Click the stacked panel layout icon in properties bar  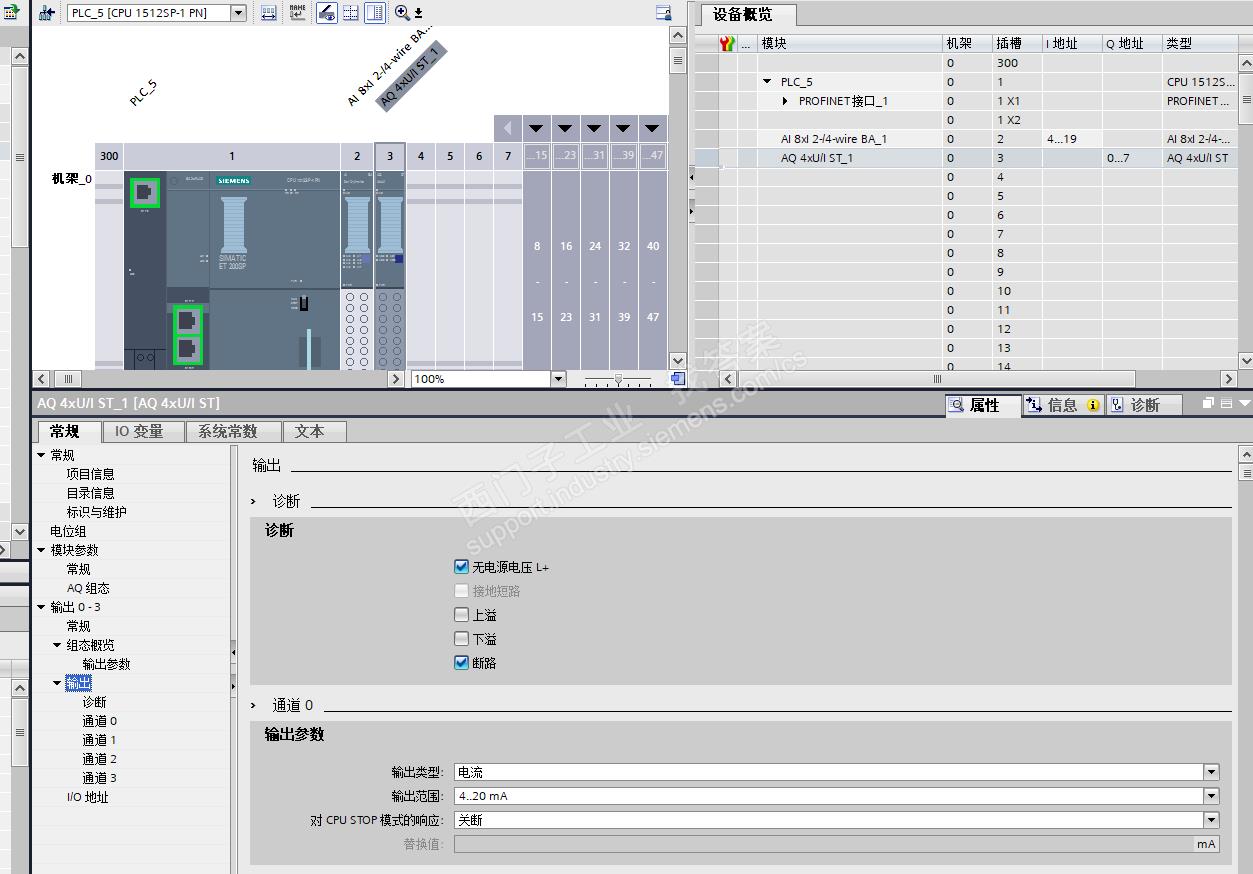(1226, 403)
